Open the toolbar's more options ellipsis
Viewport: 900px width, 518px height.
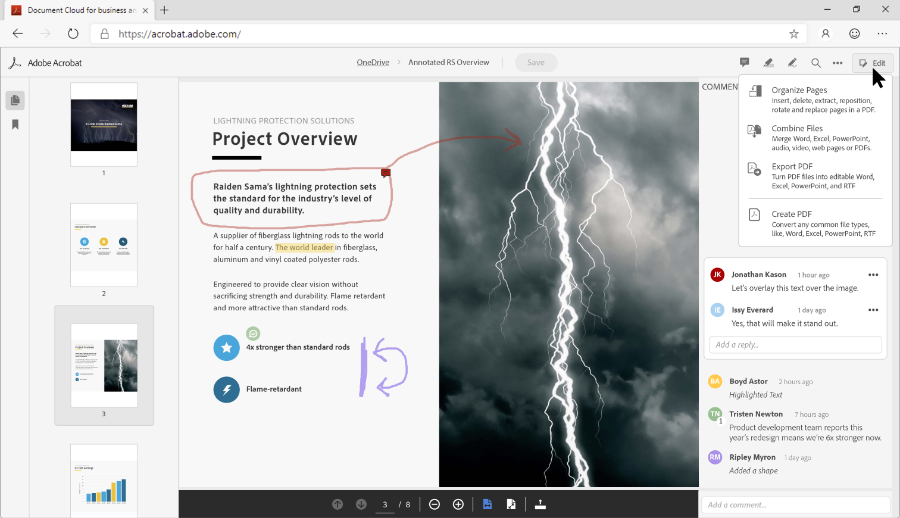click(x=838, y=63)
